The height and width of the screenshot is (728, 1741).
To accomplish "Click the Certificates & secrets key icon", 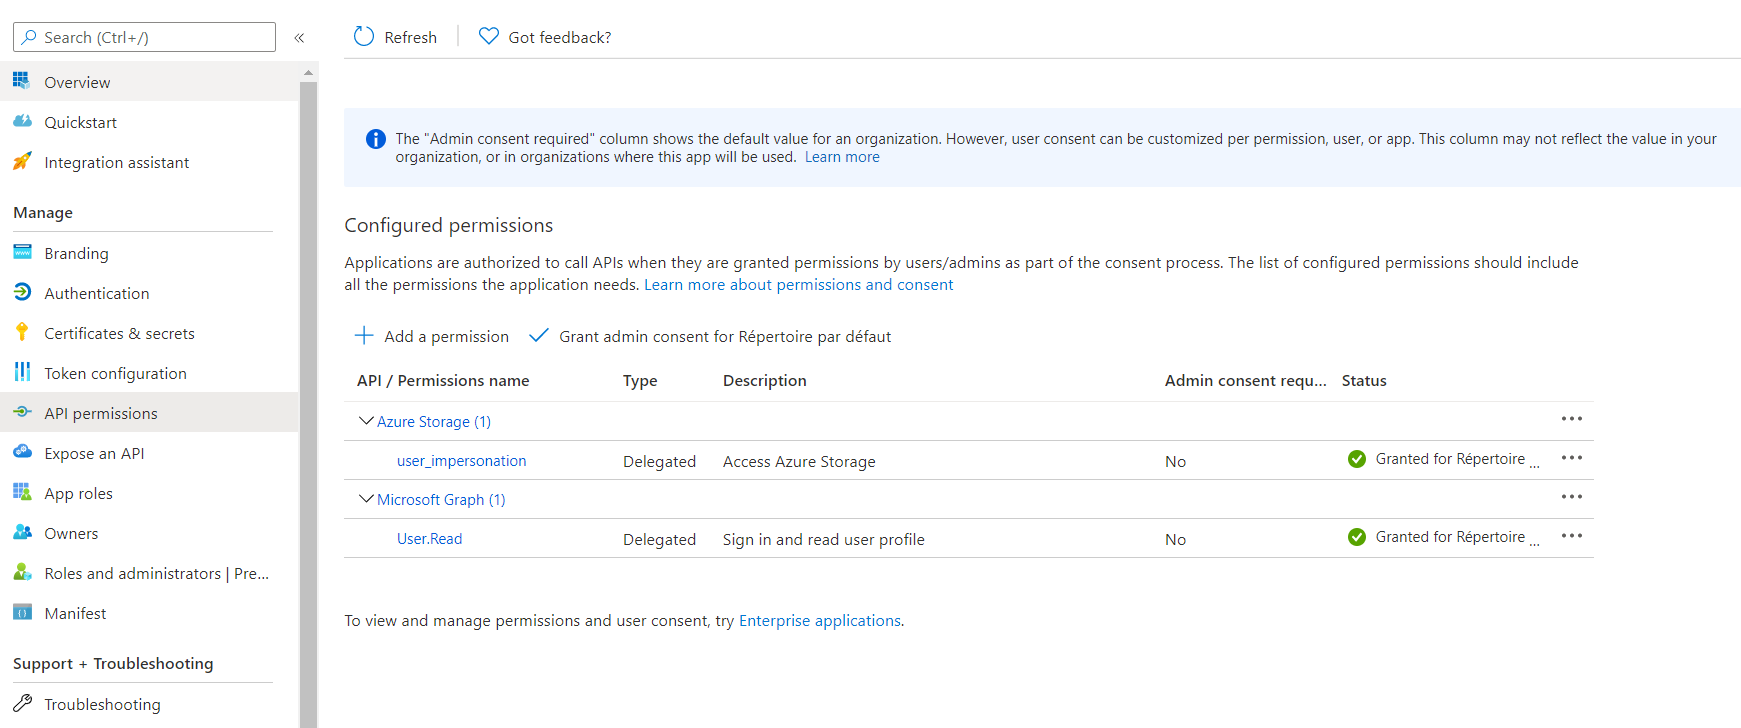I will click(22, 332).
